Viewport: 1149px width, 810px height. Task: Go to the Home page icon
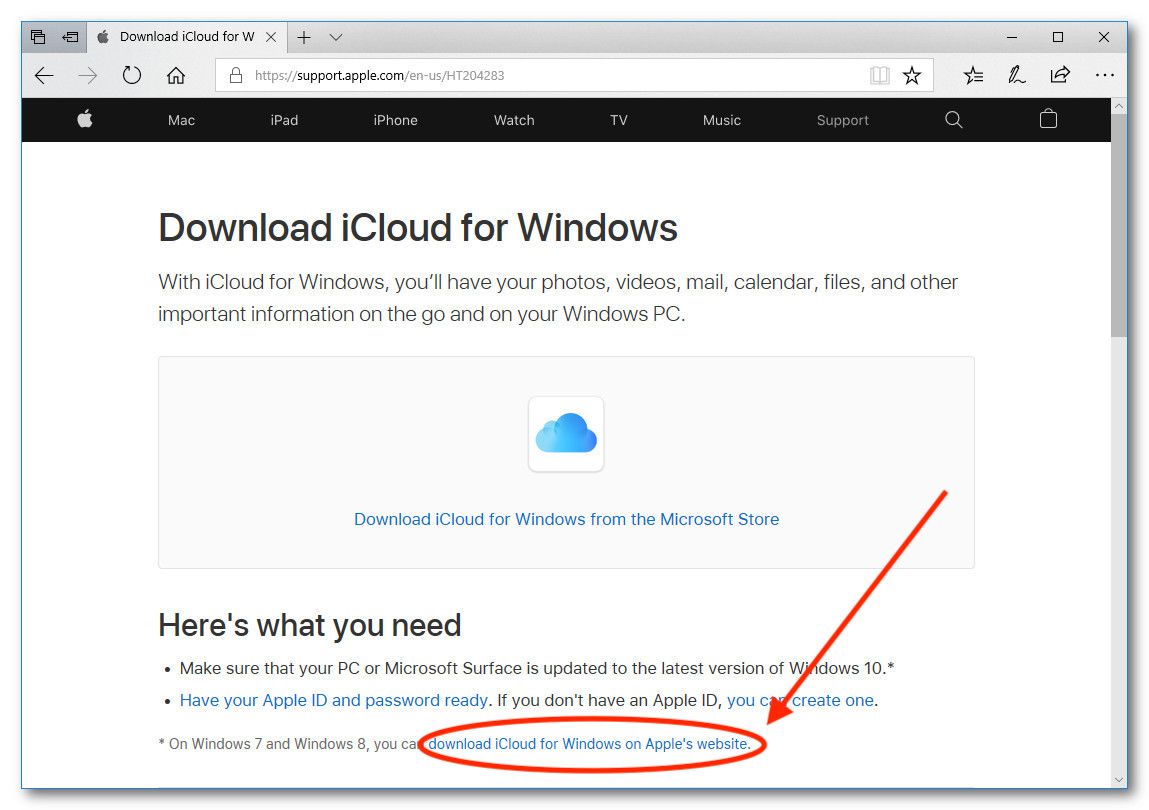[x=176, y=75]
